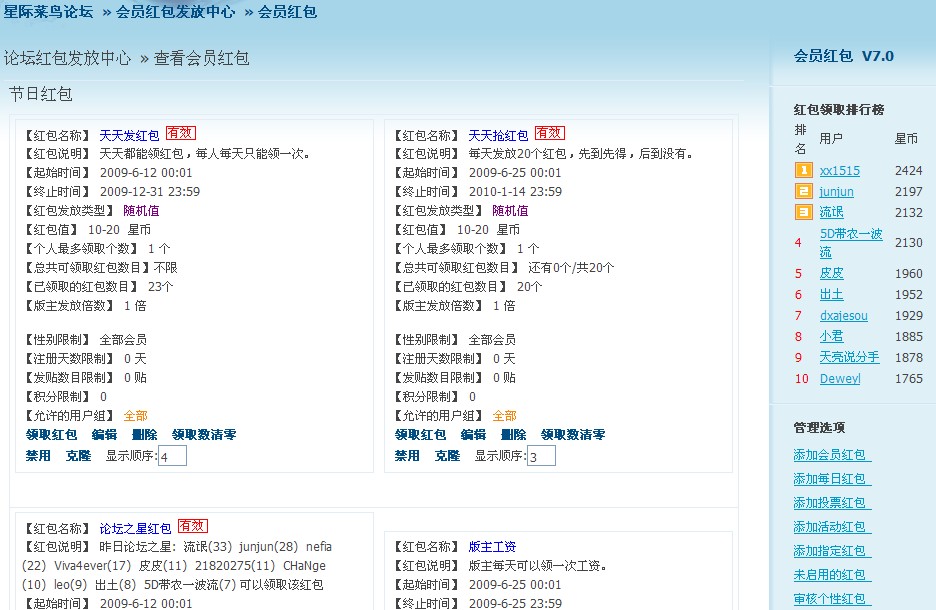Click 领取红包 under 天天发红包
This screenshot has height=610, width=936.
pos(51,435)
